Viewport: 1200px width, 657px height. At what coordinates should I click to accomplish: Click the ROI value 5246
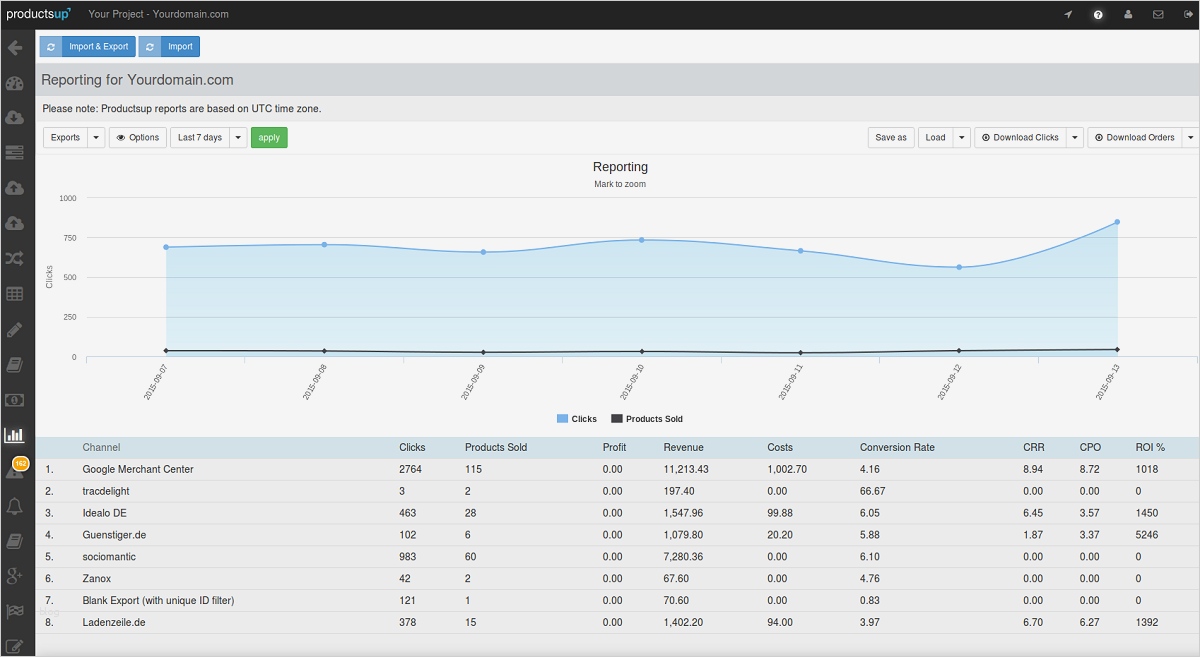[1146, 535]
